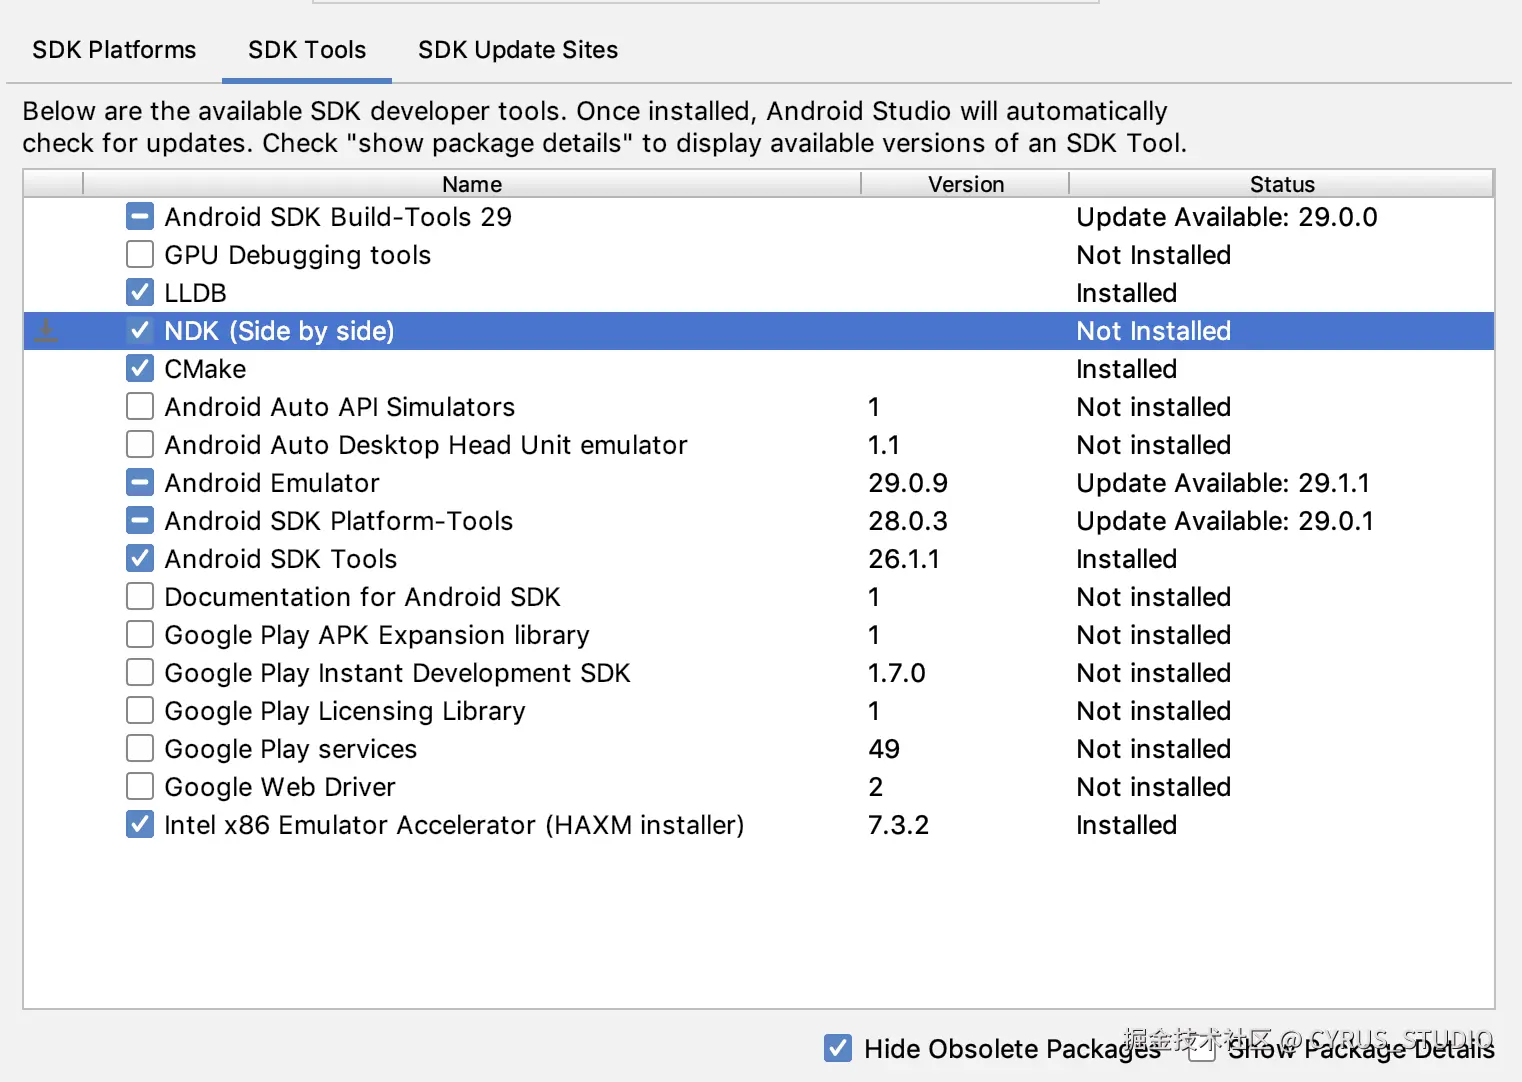Select the SDK Tools tab
This screenshot has width=1522, height=1082.
pos(307,50)
